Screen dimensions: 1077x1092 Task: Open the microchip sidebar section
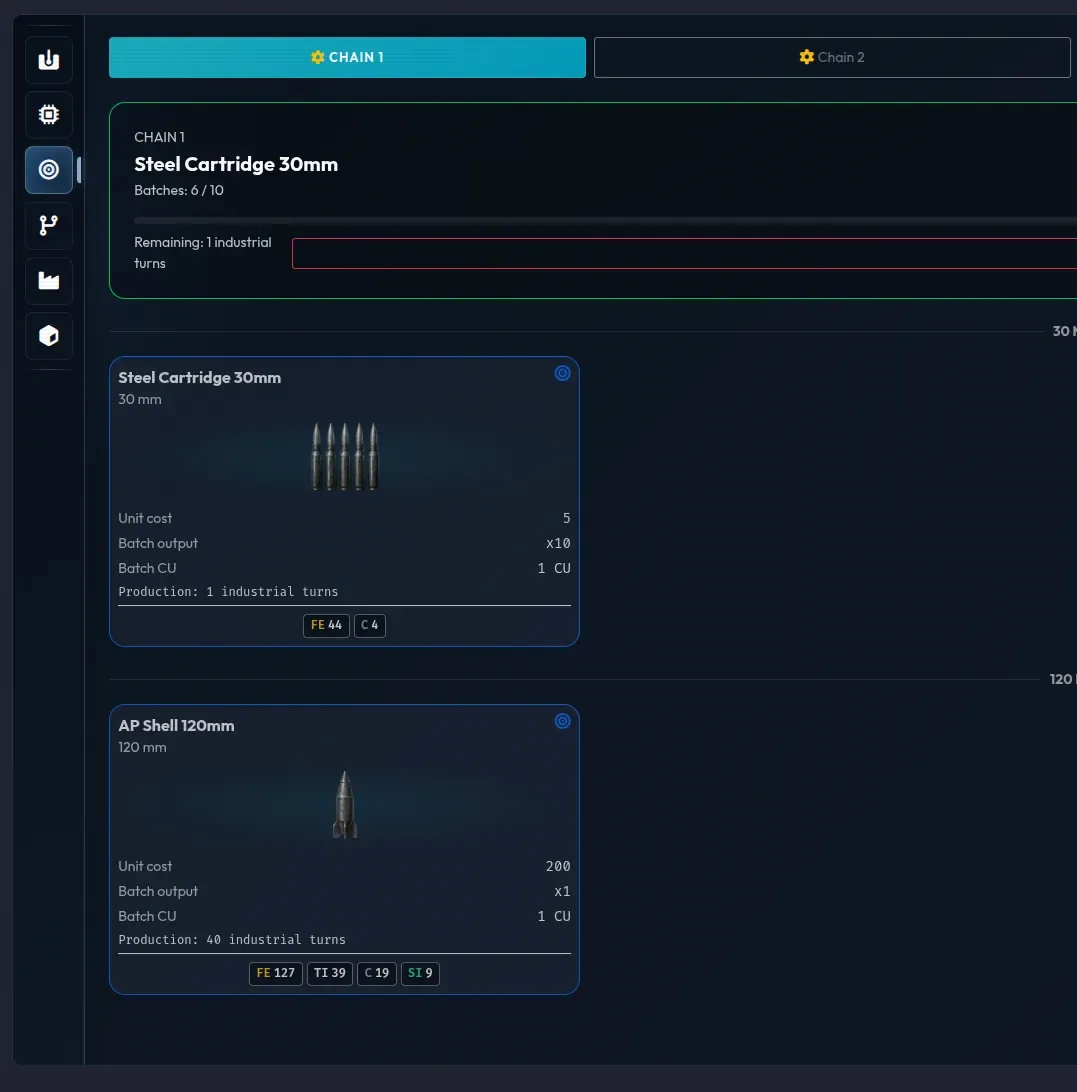coord(49,115)
